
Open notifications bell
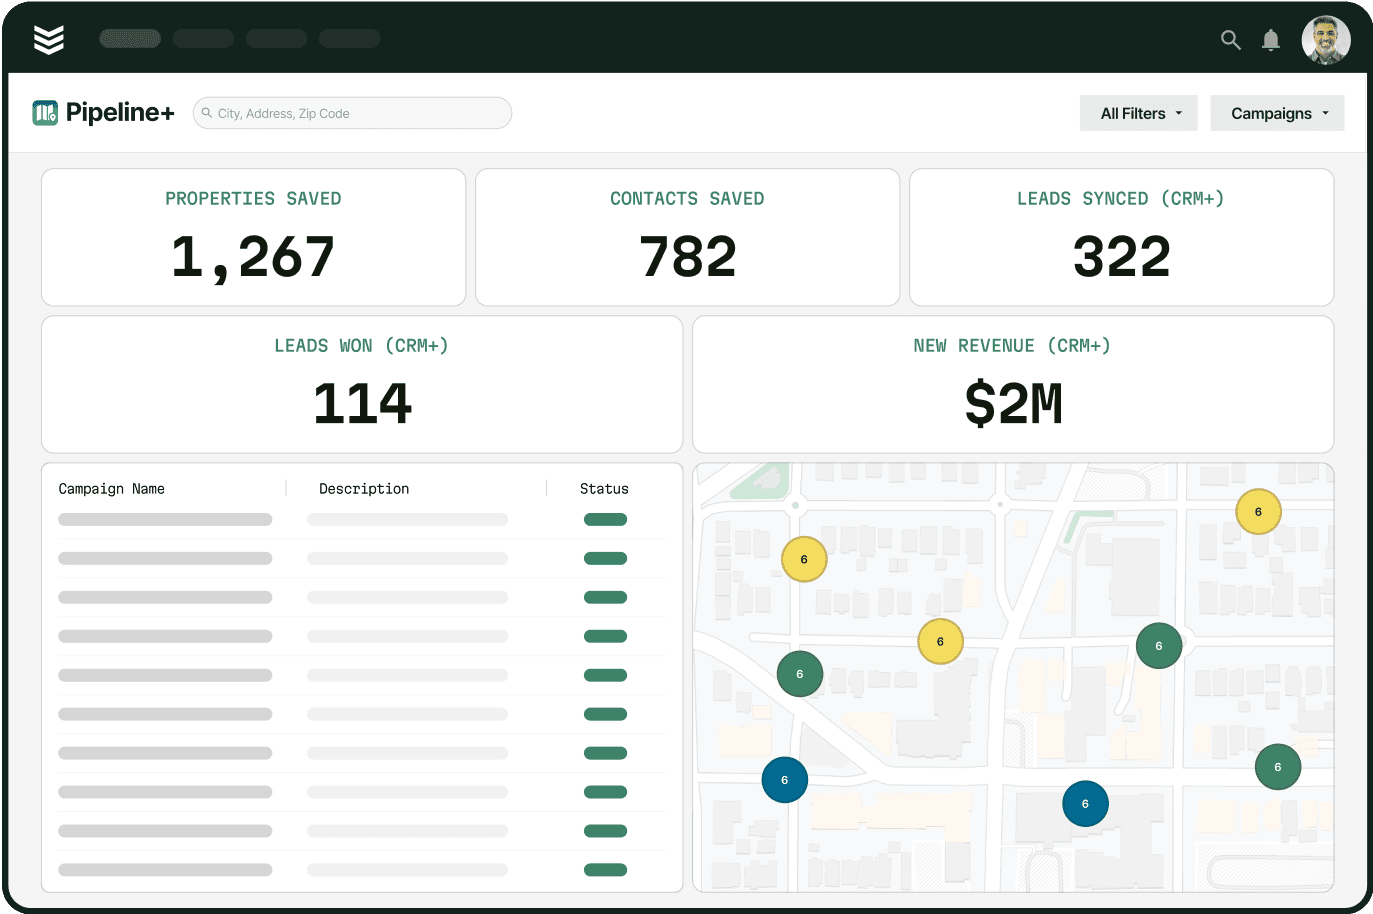tap(1270, 40)
